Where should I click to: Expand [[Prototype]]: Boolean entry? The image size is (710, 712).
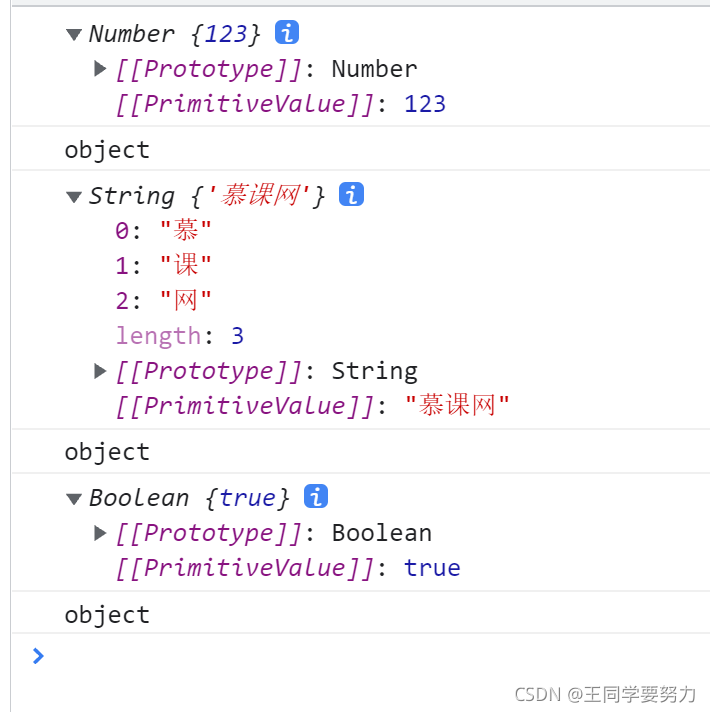[100, 533]
